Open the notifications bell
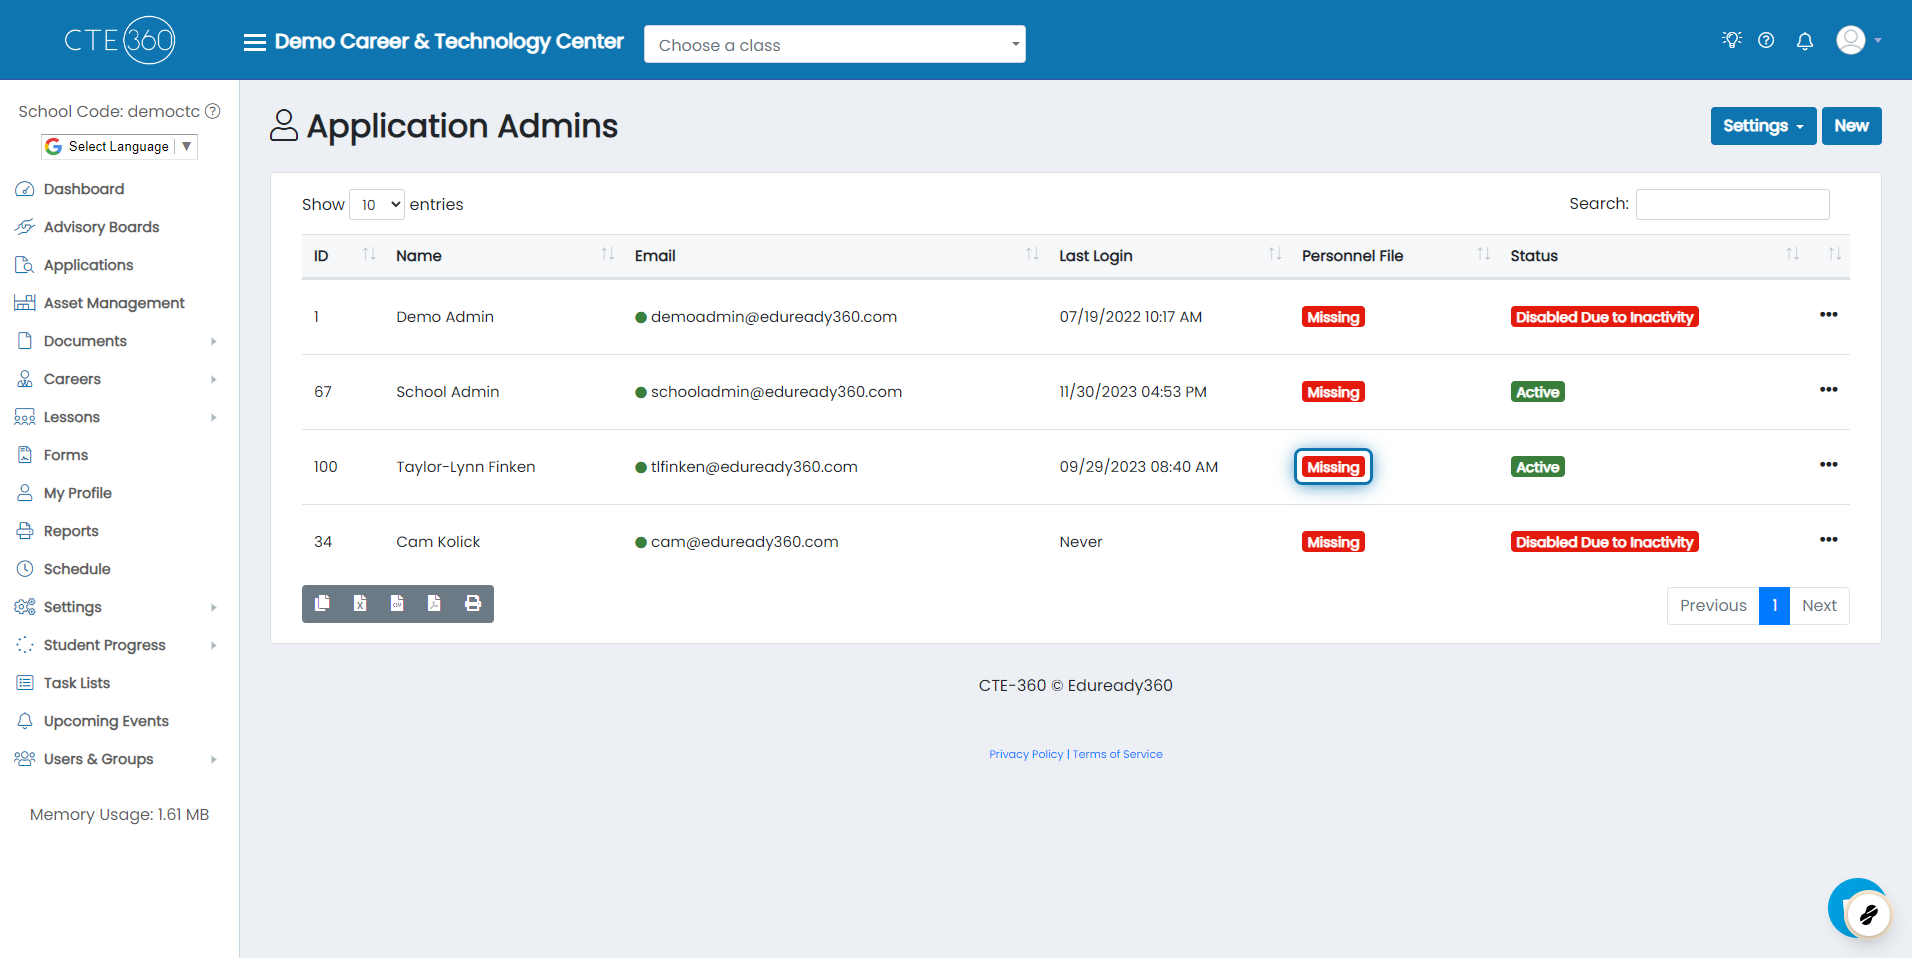This screenshot has width=1912, height=958. 1805,41
